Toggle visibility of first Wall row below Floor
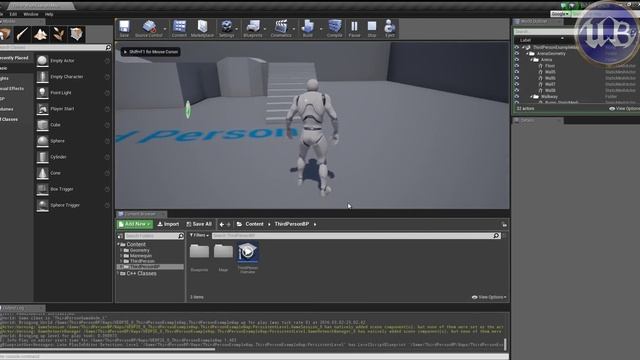This screenshot has width=640, height=360. [517, 72]
